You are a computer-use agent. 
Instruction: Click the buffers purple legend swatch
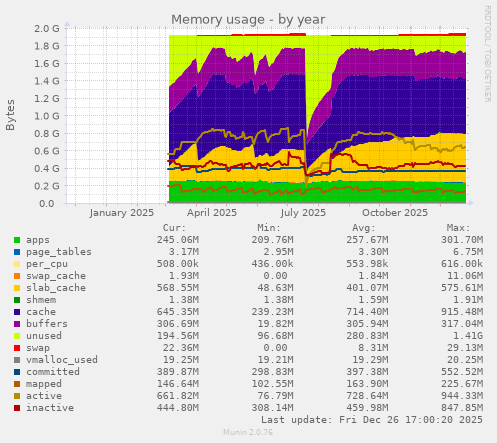(17, 324)
